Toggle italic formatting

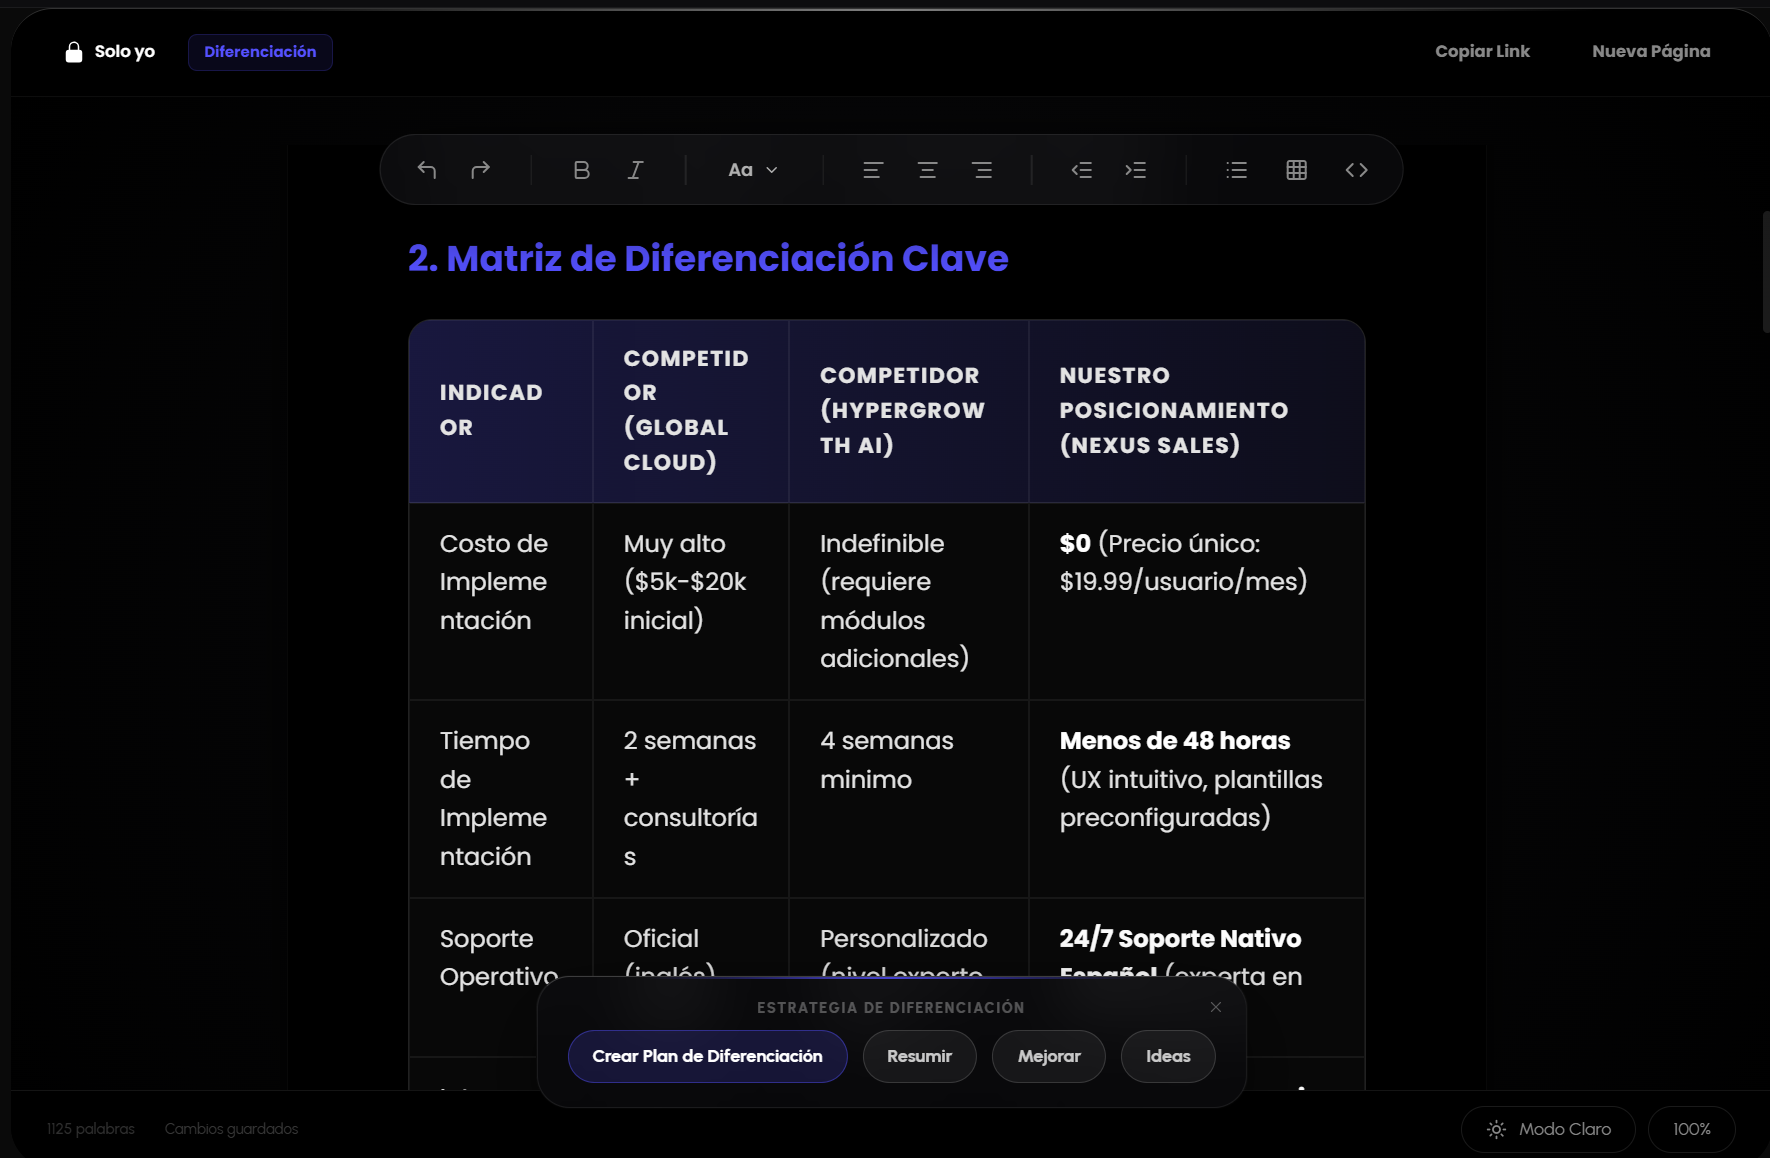point(635,170)
